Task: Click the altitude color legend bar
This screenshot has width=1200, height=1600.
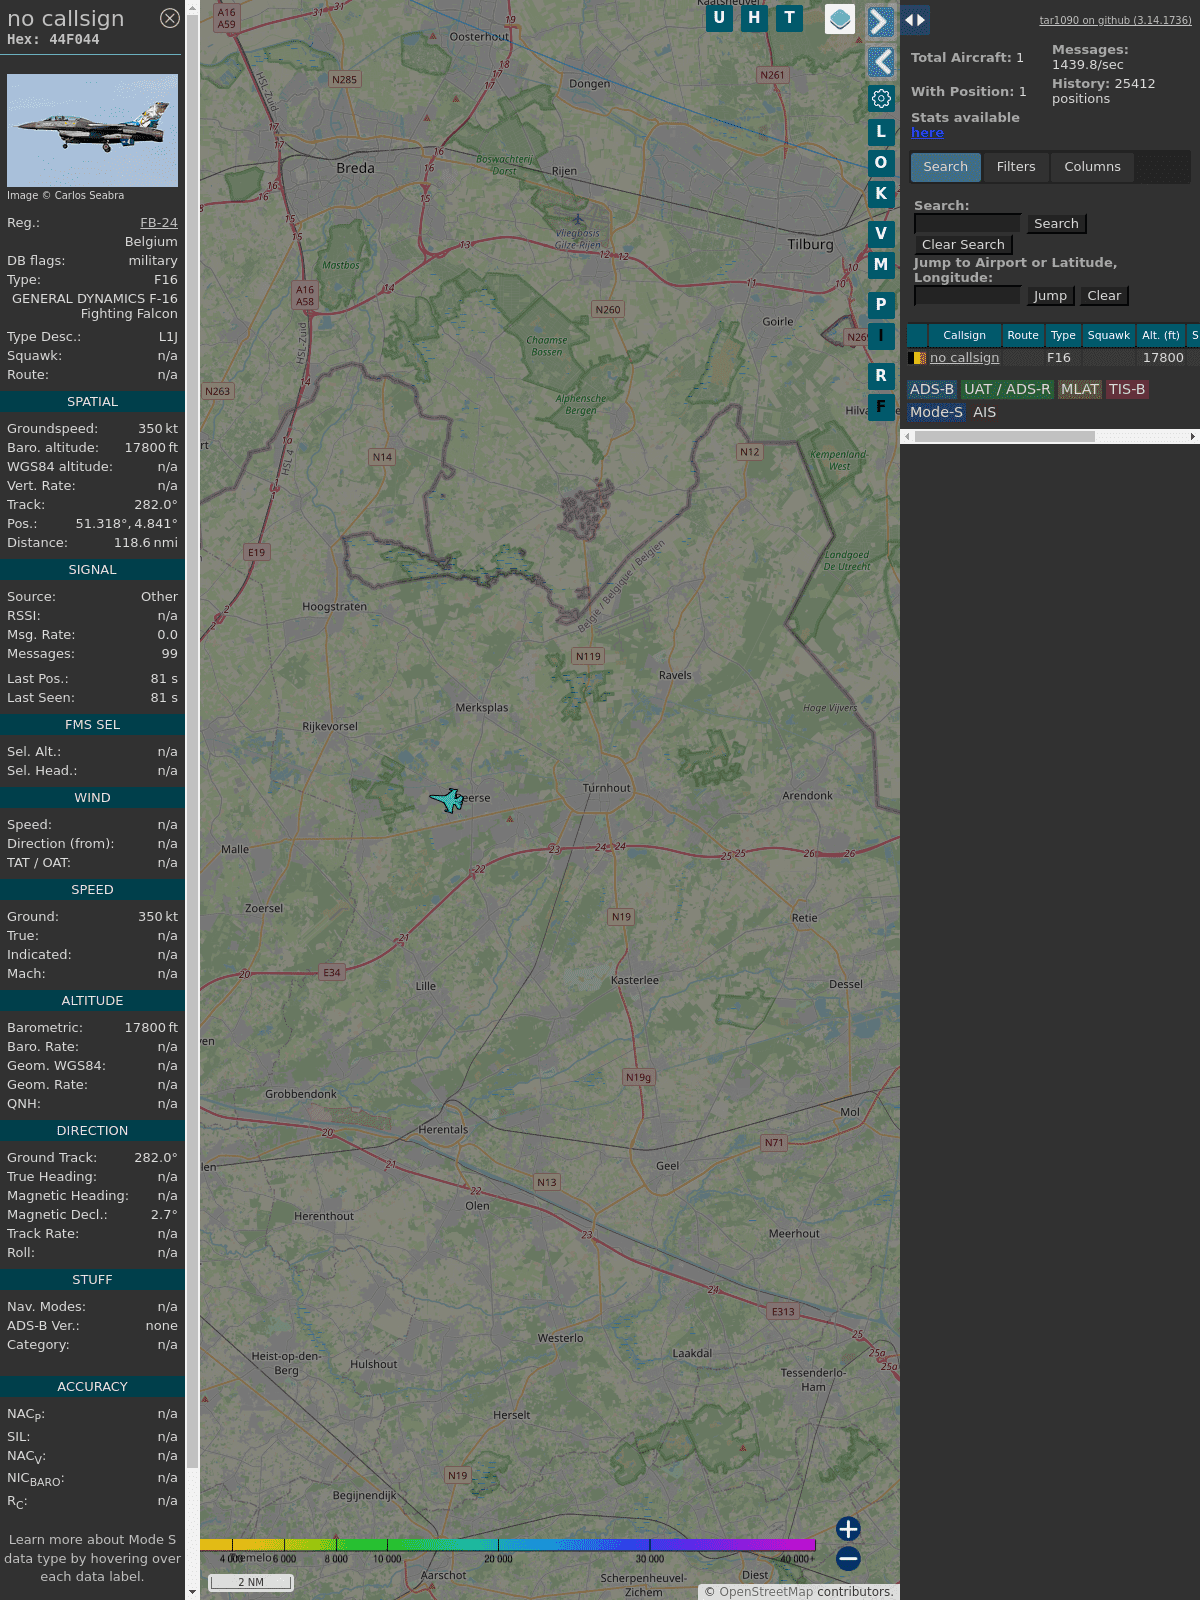Action: coord(508,1545)
